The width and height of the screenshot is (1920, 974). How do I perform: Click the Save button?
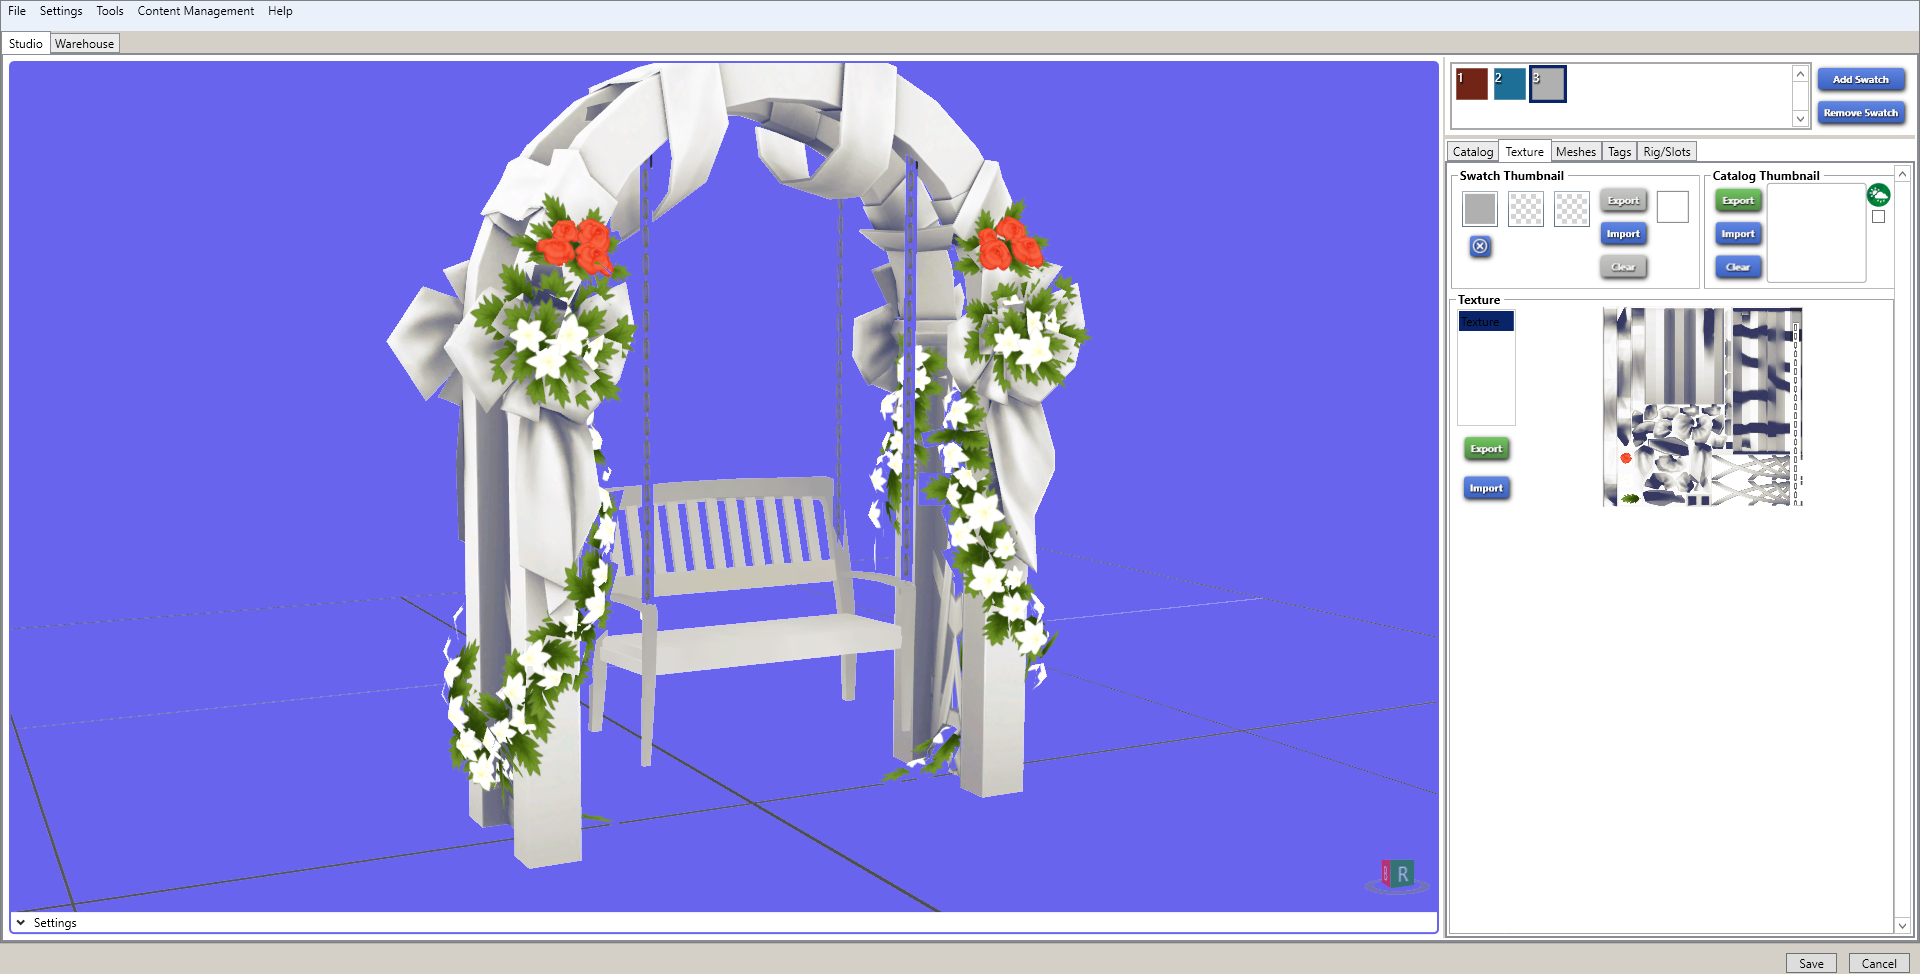(1811, 963)
